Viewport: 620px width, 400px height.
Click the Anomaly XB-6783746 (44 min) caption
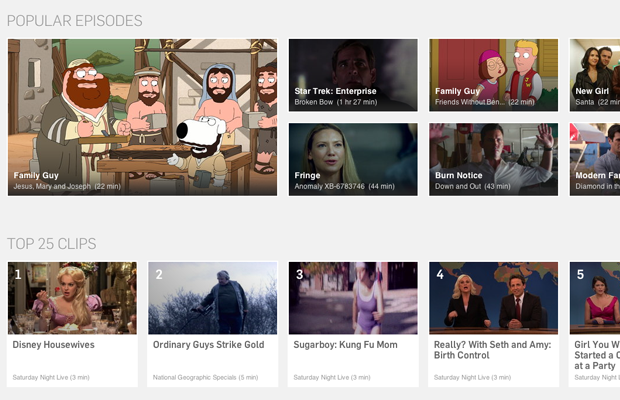[x=344, y=186]
